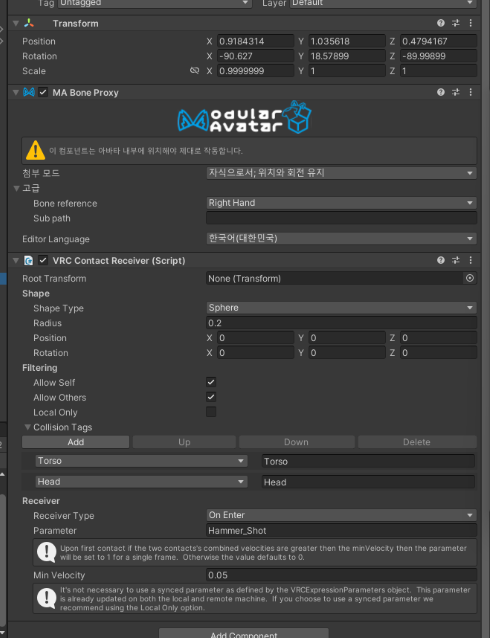Collapse the VRC Contact Receiver component
Viewport: 490px width, 638px height.
click(16, 260)
